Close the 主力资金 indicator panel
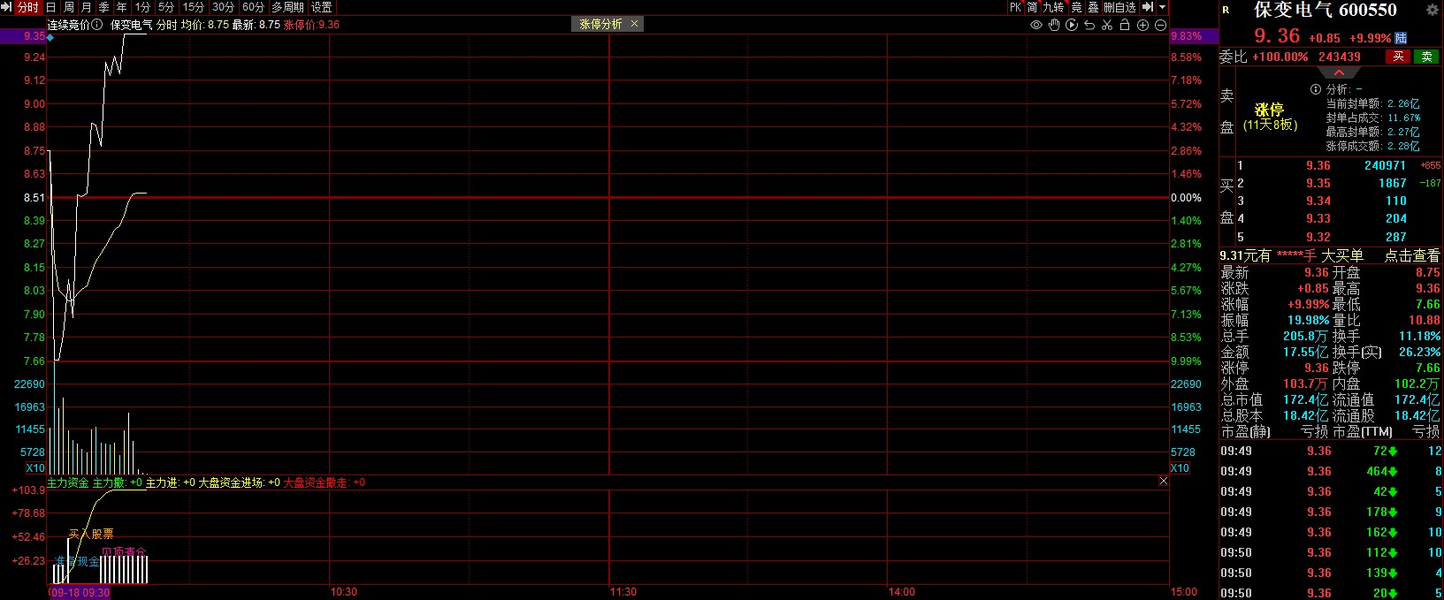The image size is (1444, 600). coord(1163,482)
